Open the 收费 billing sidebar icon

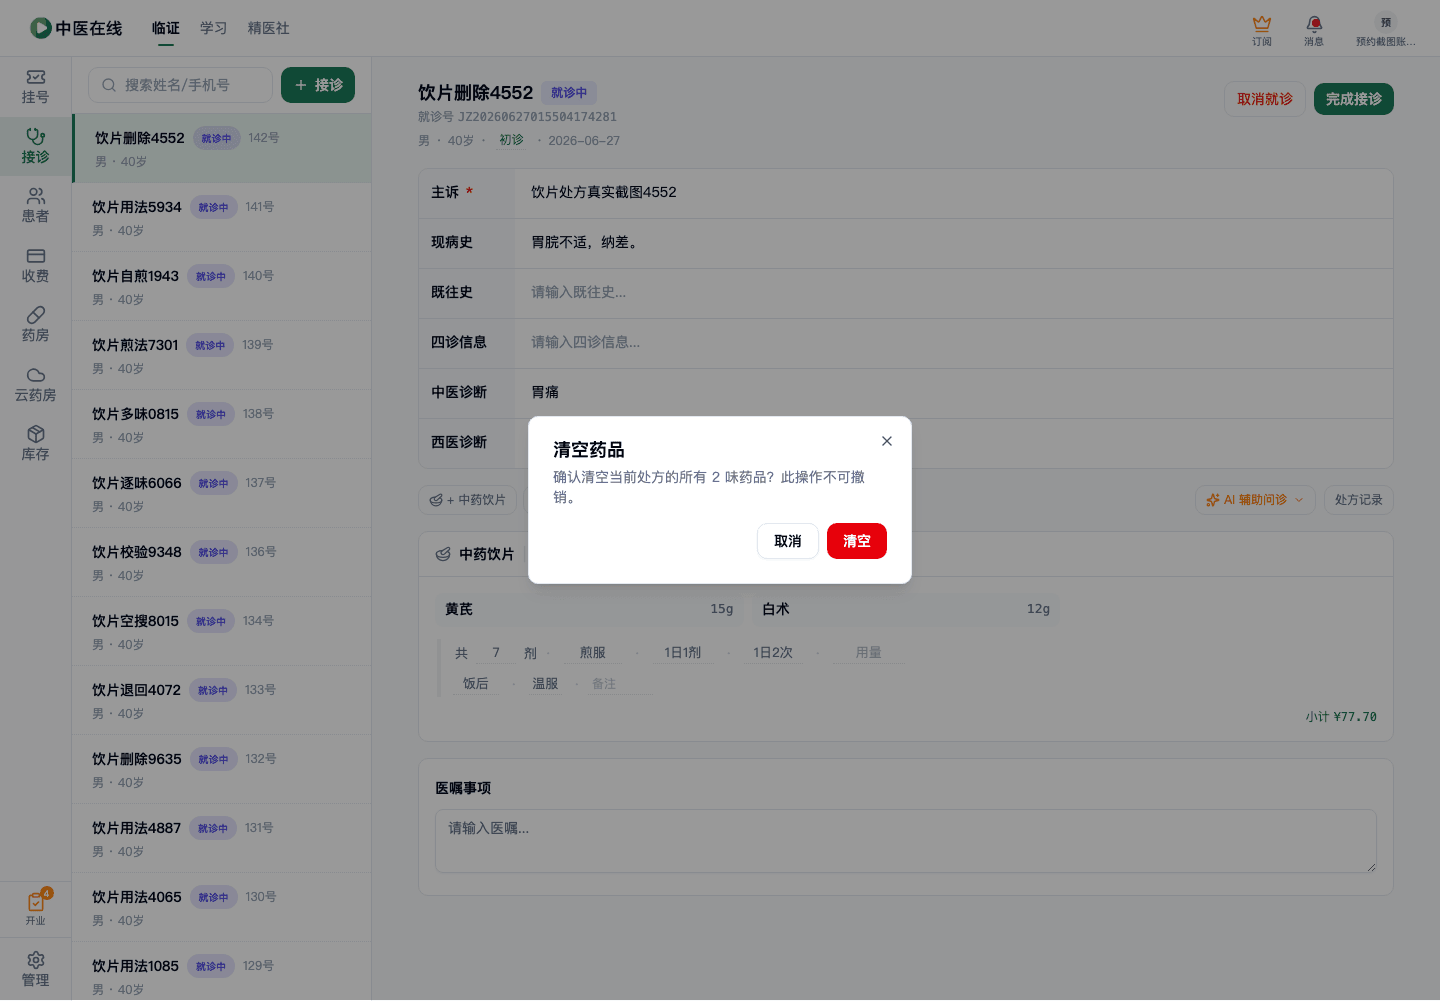click(36, 265)
